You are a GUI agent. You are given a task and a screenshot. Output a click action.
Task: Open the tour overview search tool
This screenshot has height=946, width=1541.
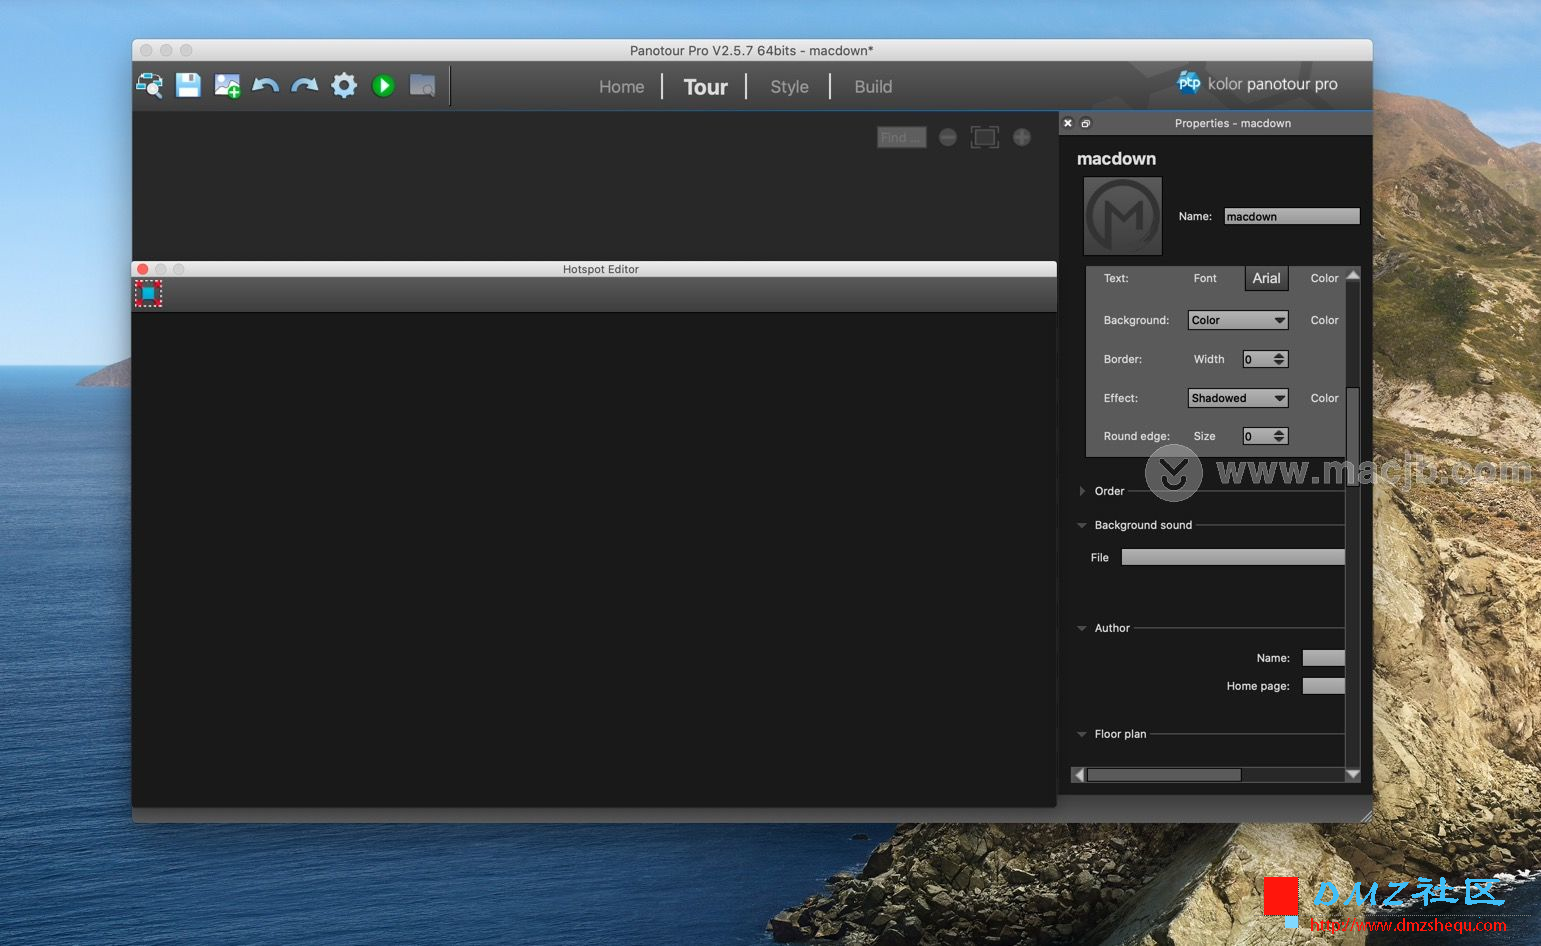point(150,86)
